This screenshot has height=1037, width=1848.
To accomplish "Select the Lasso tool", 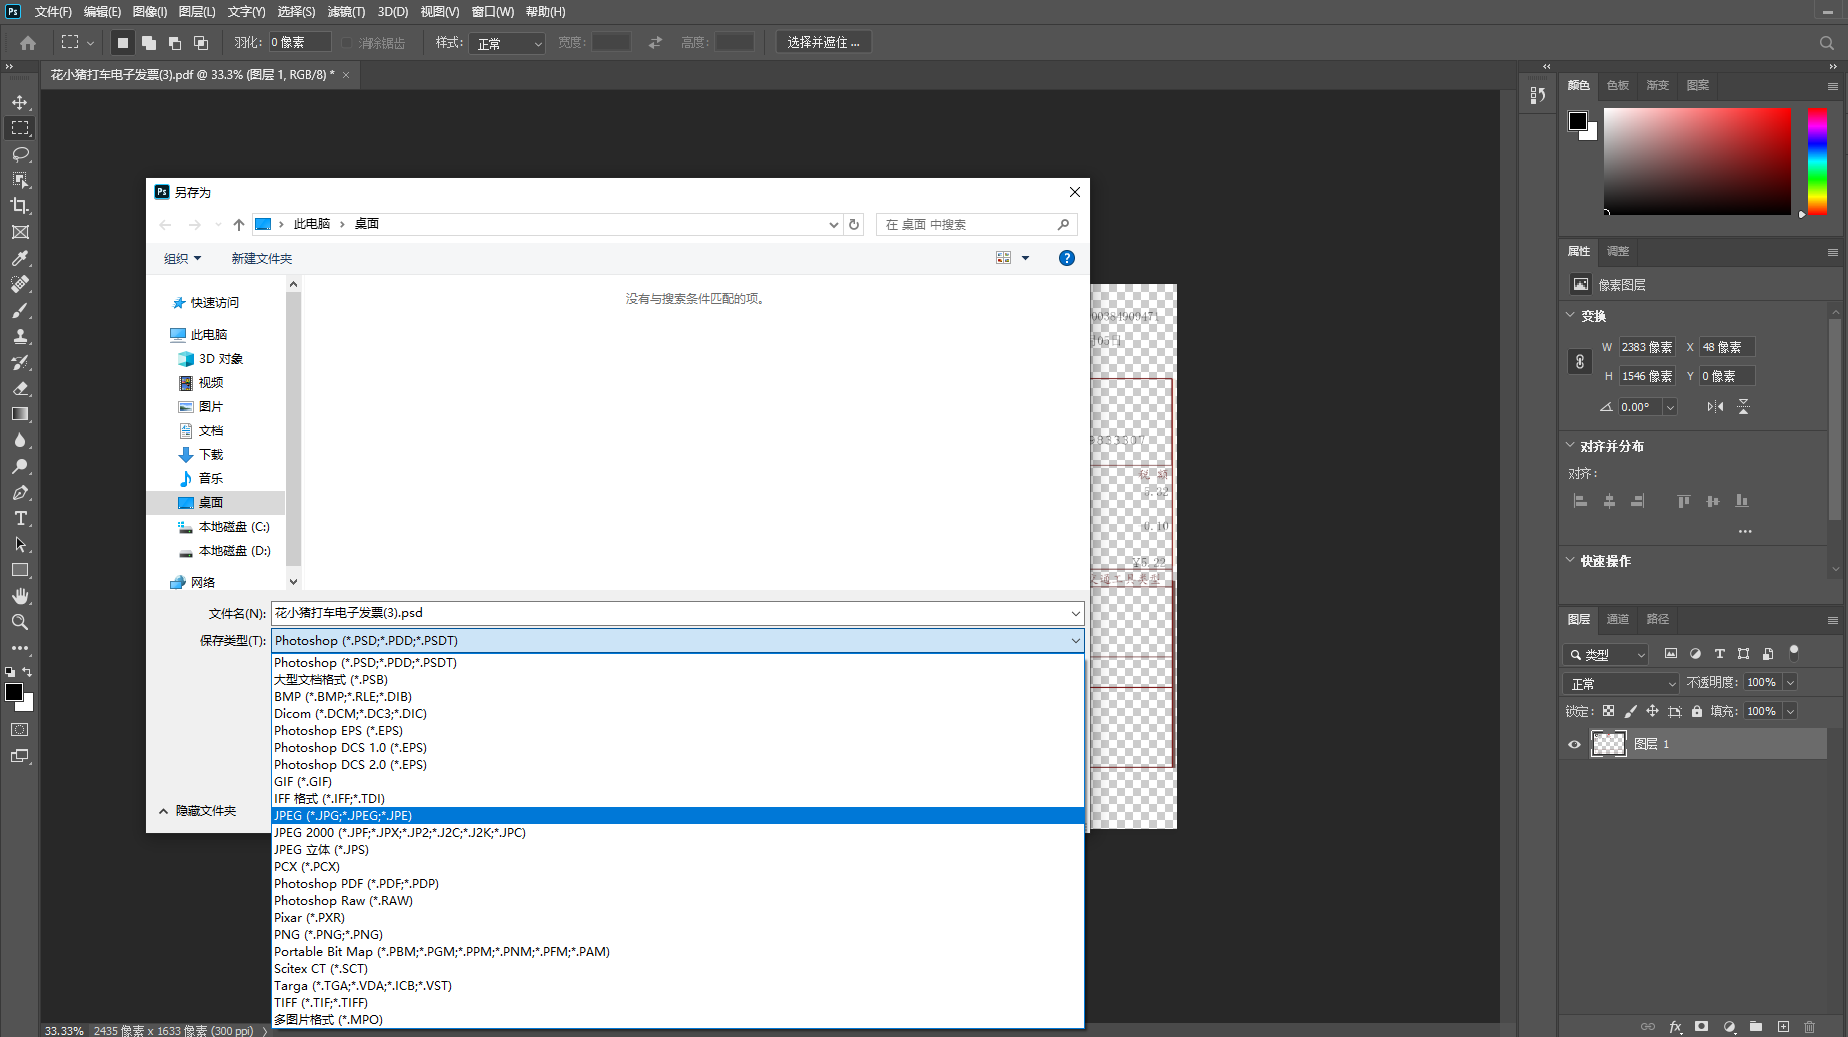I will click(20, 154).
